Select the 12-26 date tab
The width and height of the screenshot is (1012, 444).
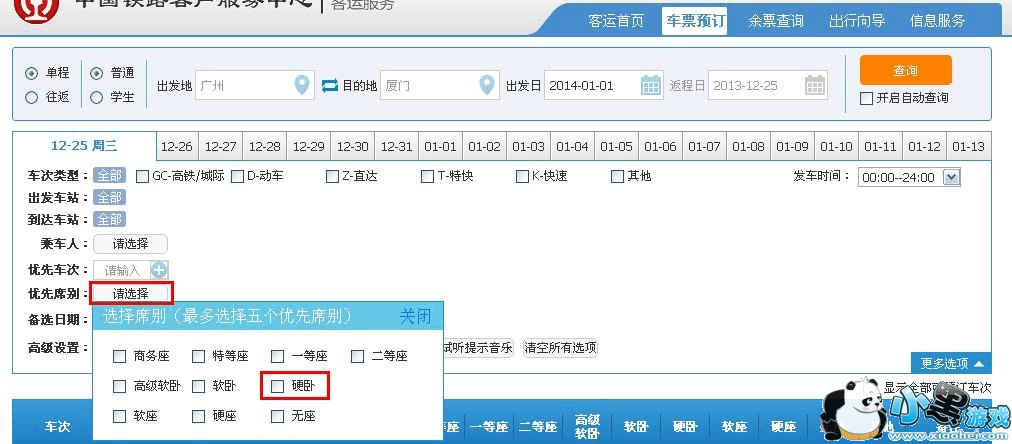pyautogui.click(x=177, y=147)
